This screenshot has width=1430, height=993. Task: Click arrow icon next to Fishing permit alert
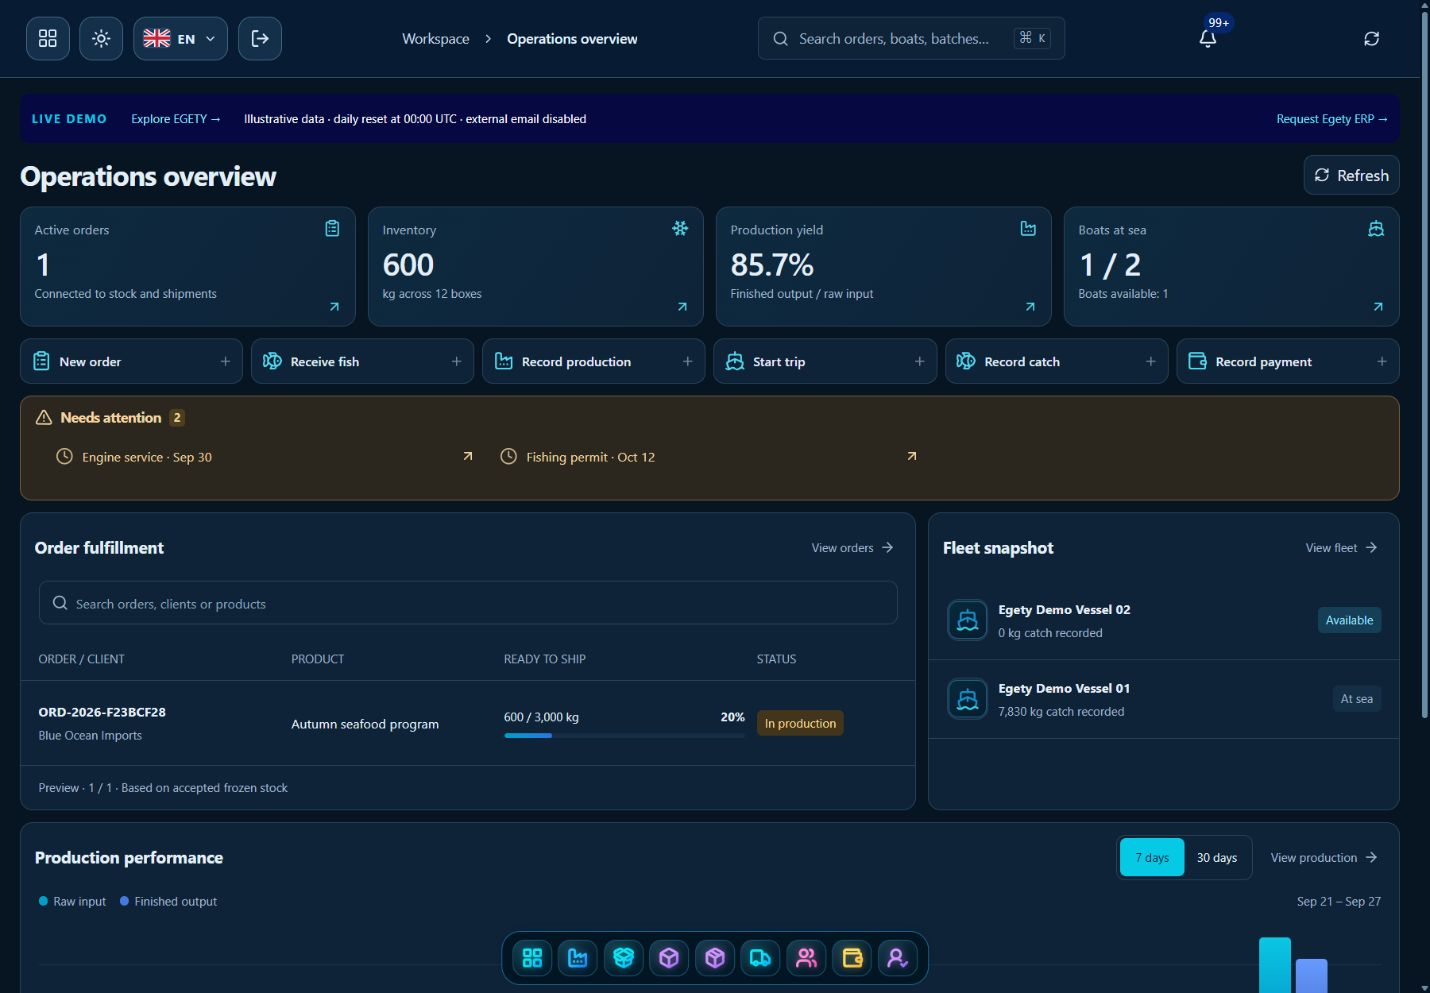tap(911, 456)
